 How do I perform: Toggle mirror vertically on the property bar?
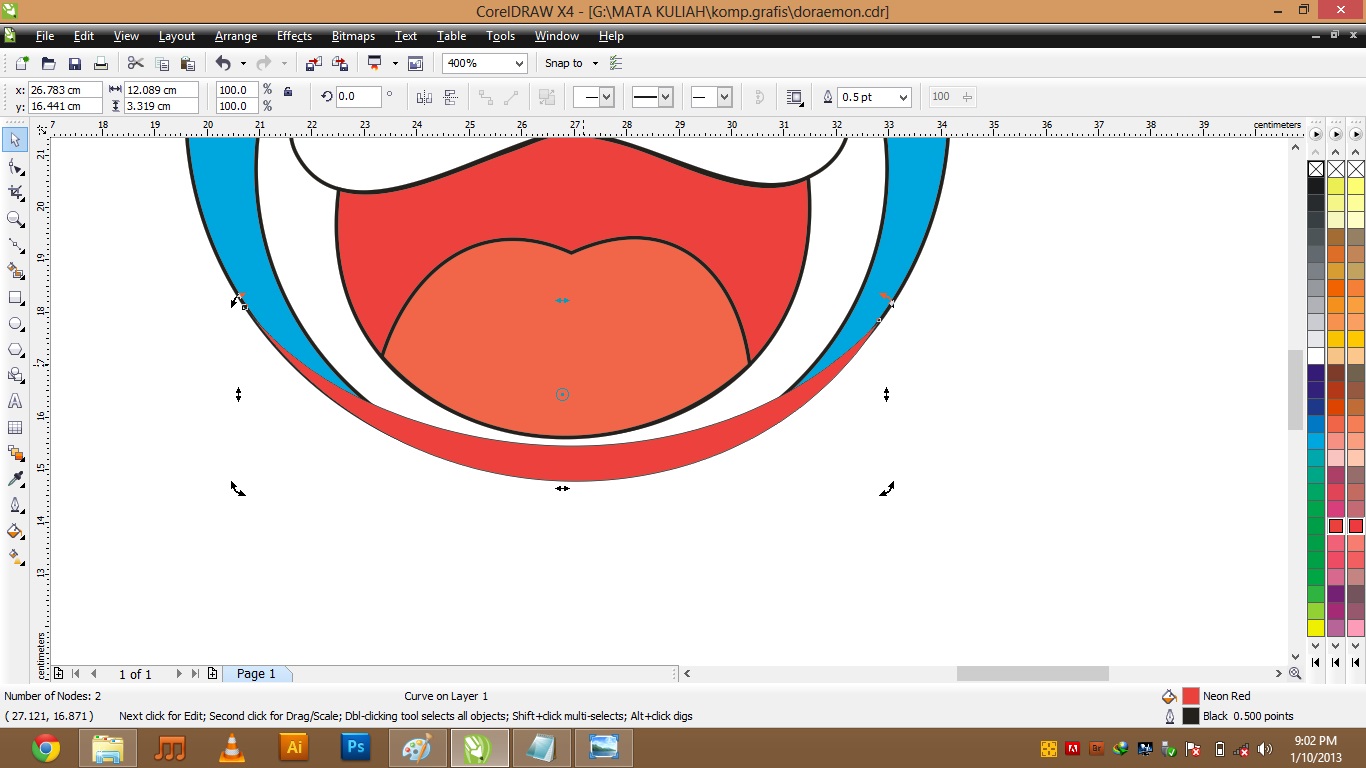point(452,97)
